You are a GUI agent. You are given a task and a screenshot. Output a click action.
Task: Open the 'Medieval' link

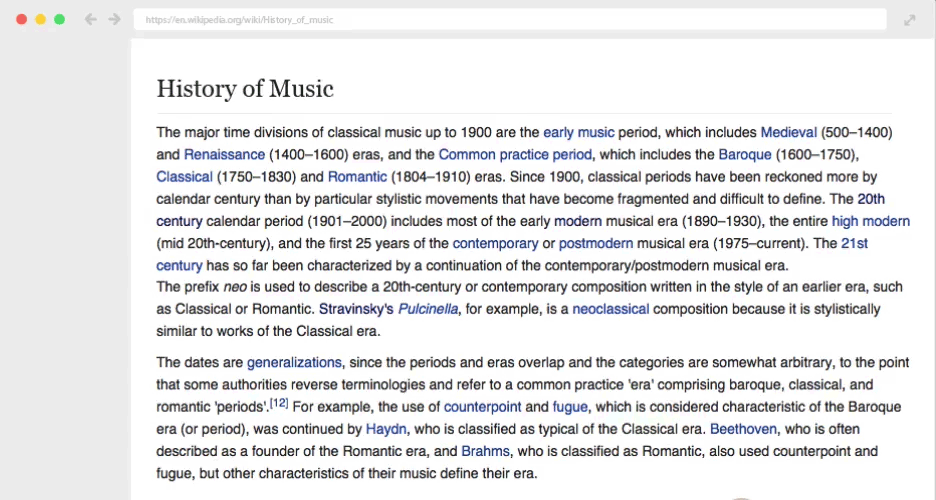[x=788, y=132]
